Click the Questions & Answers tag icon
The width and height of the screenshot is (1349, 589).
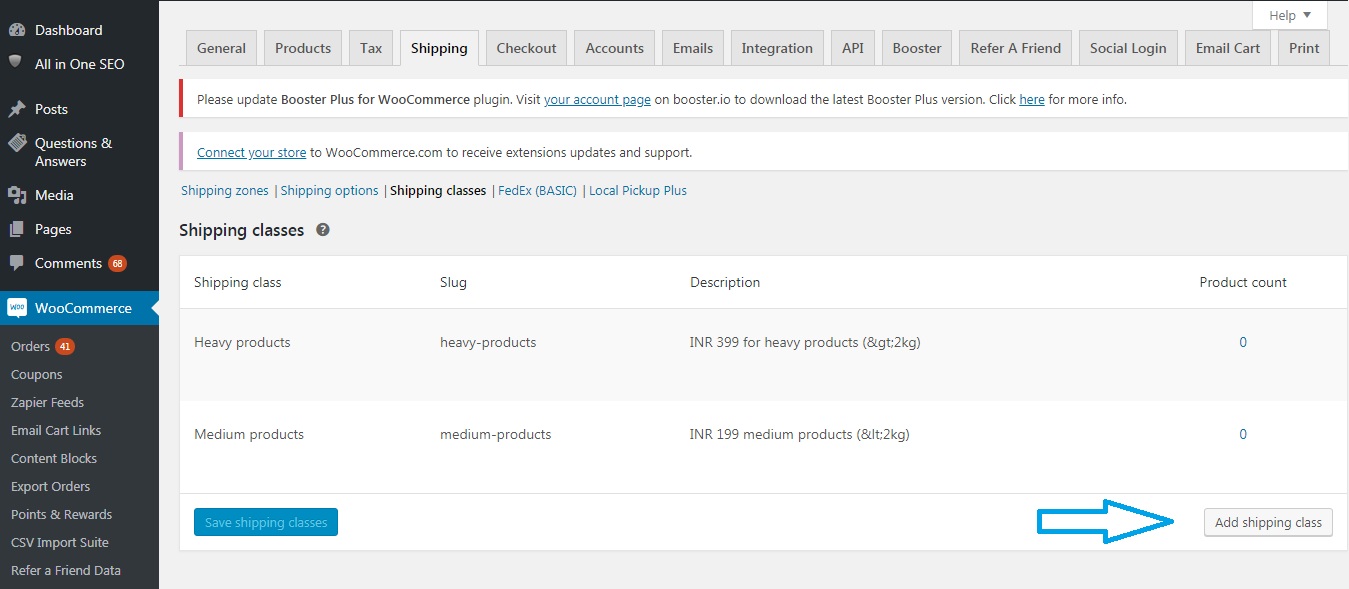[x=16, y=143]
